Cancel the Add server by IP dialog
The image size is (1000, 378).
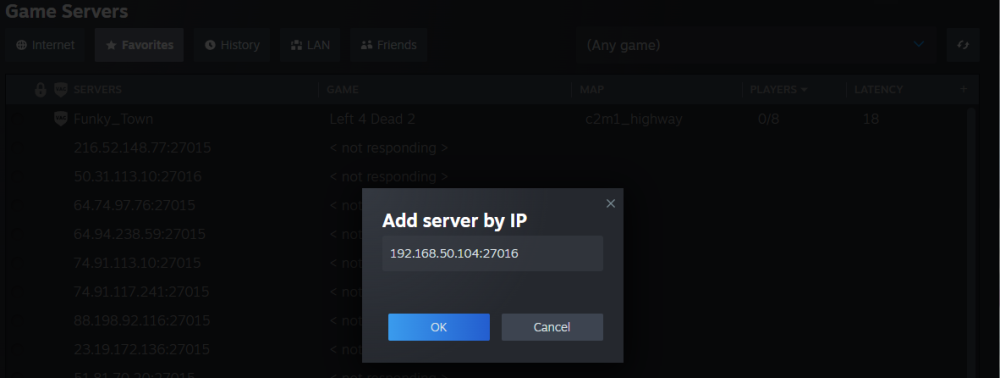552,327
